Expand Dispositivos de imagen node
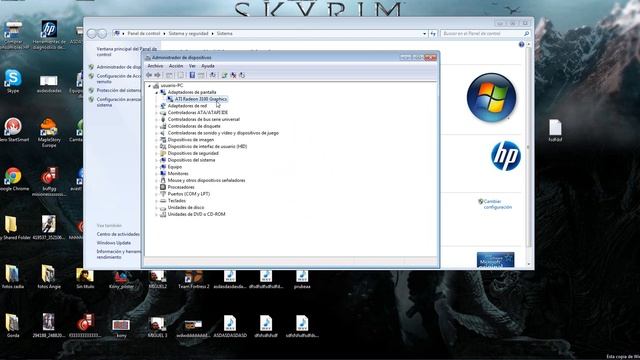 (156, 140)
